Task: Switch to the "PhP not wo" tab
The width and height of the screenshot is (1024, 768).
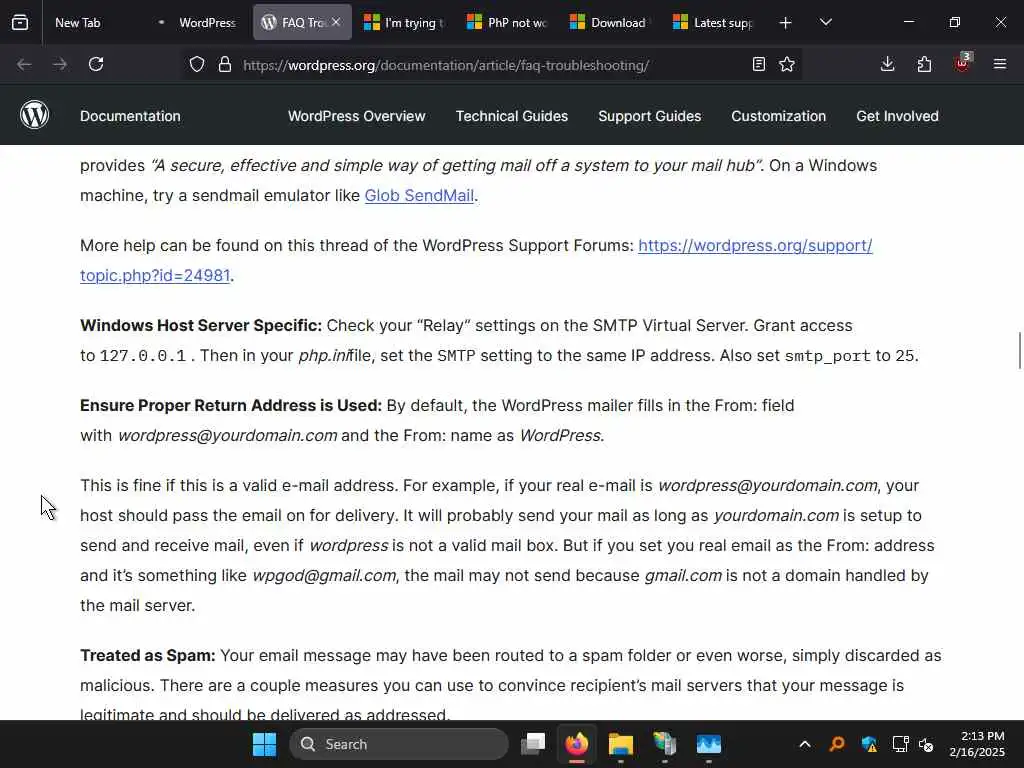Action: (507, 22)
